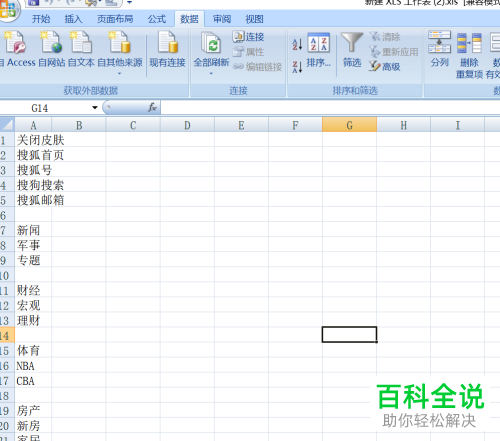The height and width of the screenshot is (441, 500).
Task: Select the cell containing 体育
Action: [33, 350]
